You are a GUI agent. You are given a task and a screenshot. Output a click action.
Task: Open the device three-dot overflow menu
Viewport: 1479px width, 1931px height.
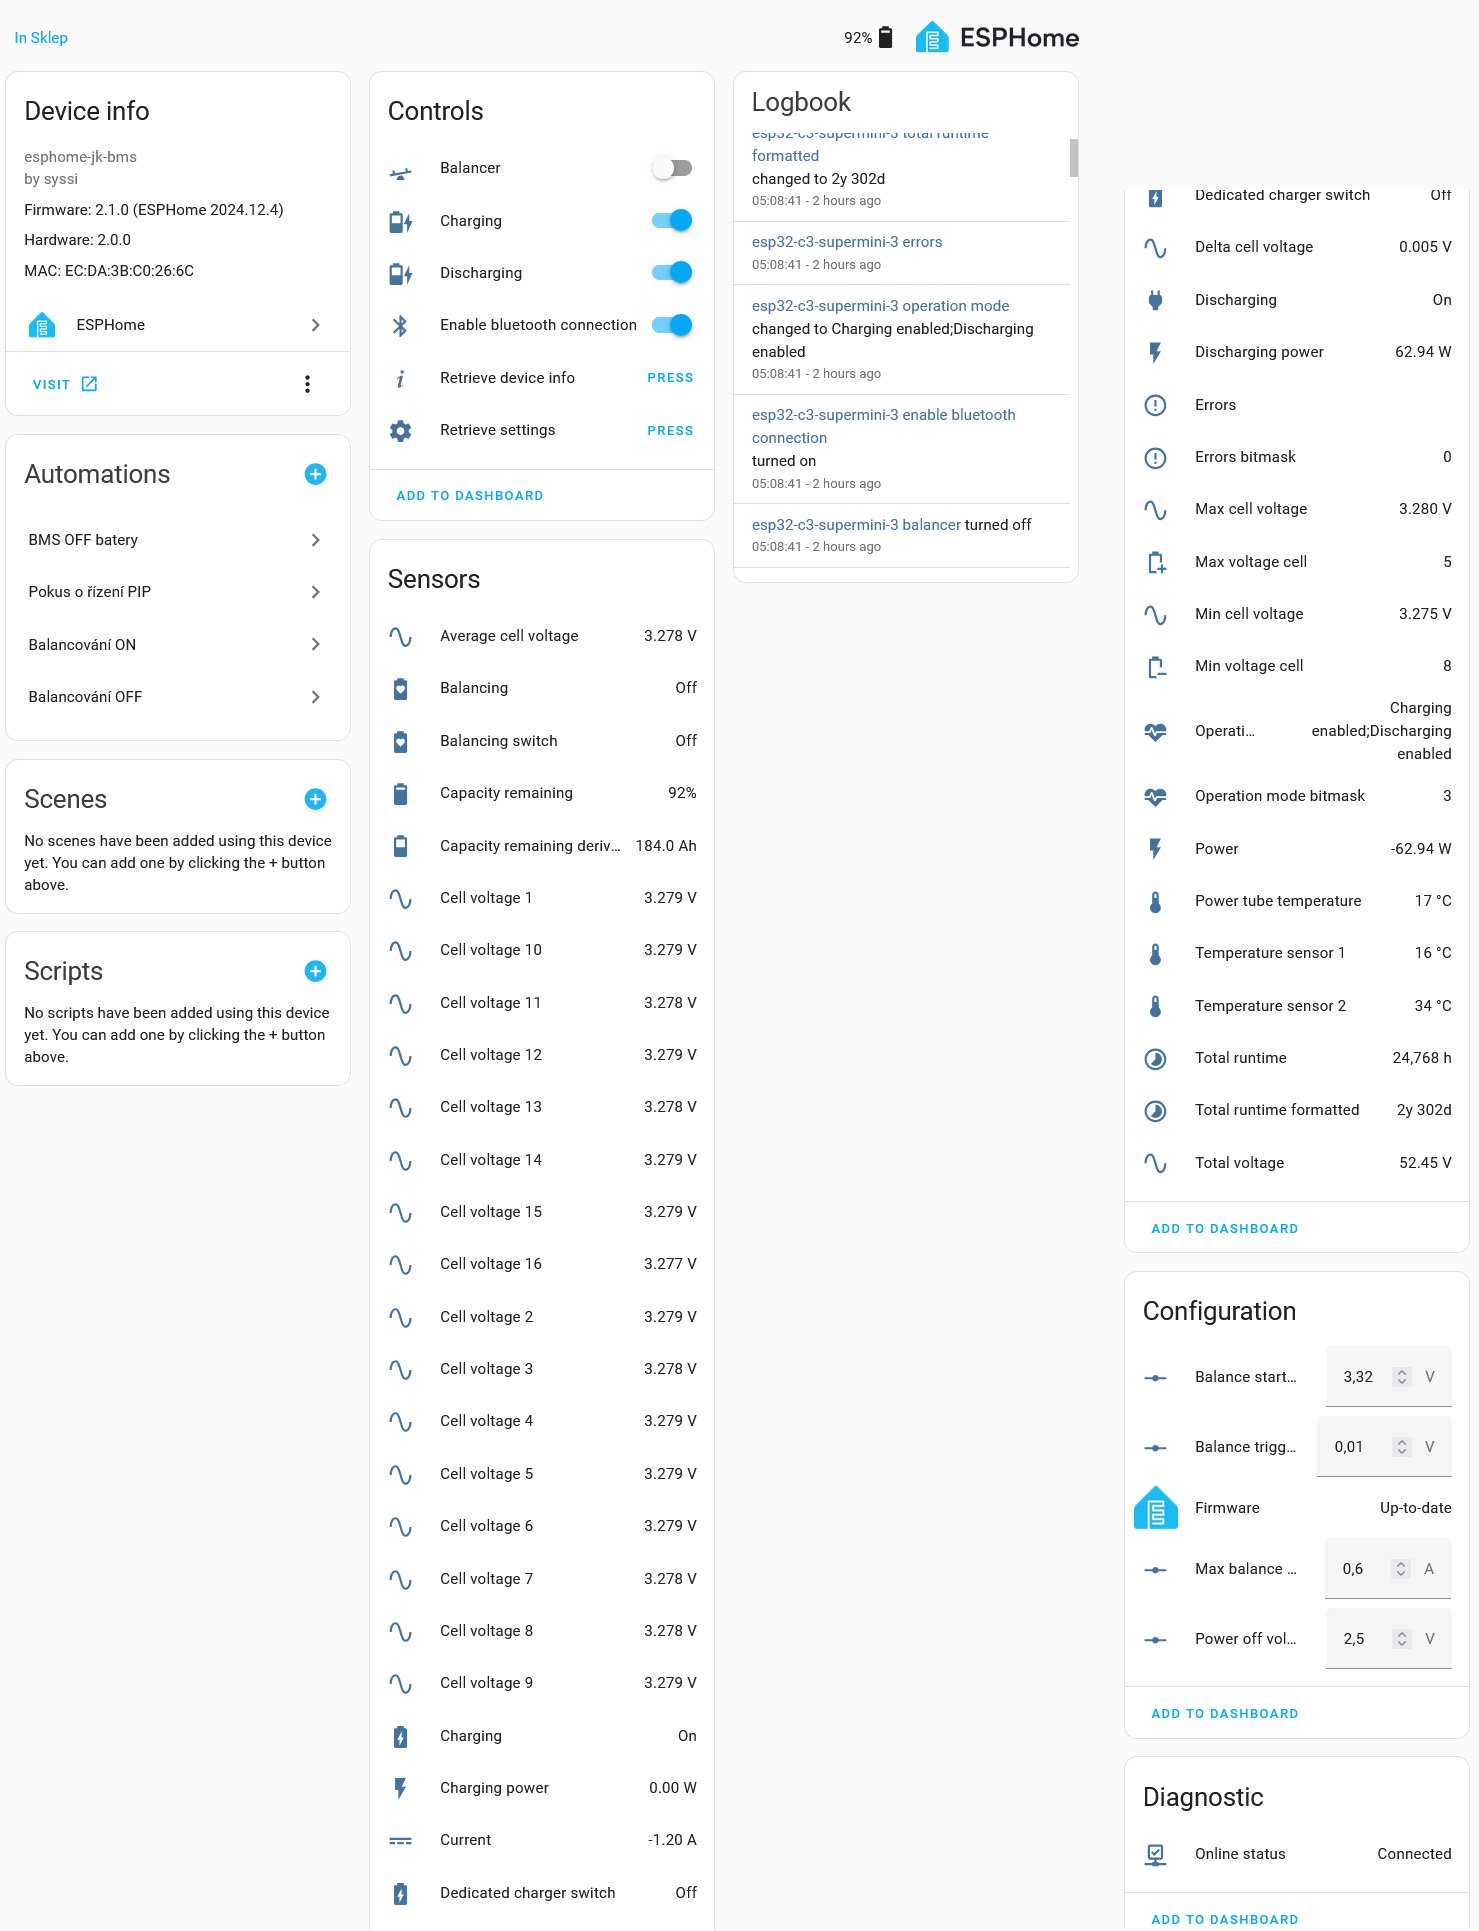[307, 384]
